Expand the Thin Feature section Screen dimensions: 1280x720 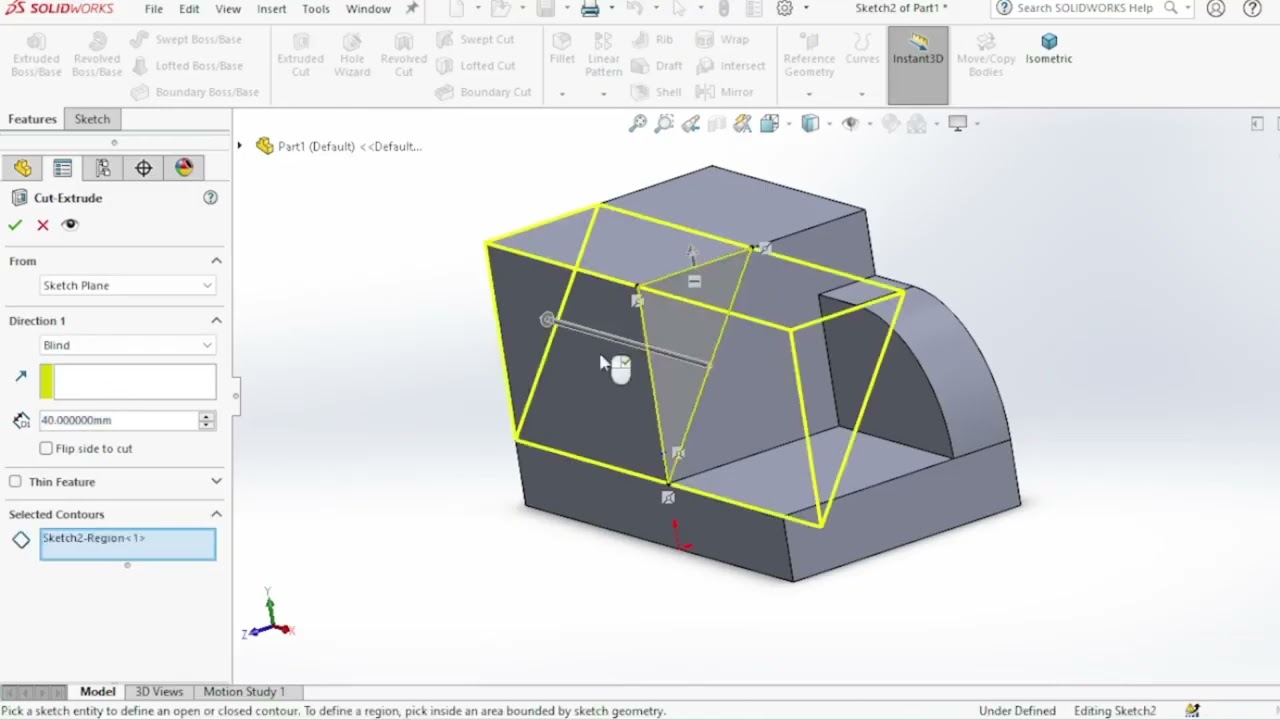(216, 481)
